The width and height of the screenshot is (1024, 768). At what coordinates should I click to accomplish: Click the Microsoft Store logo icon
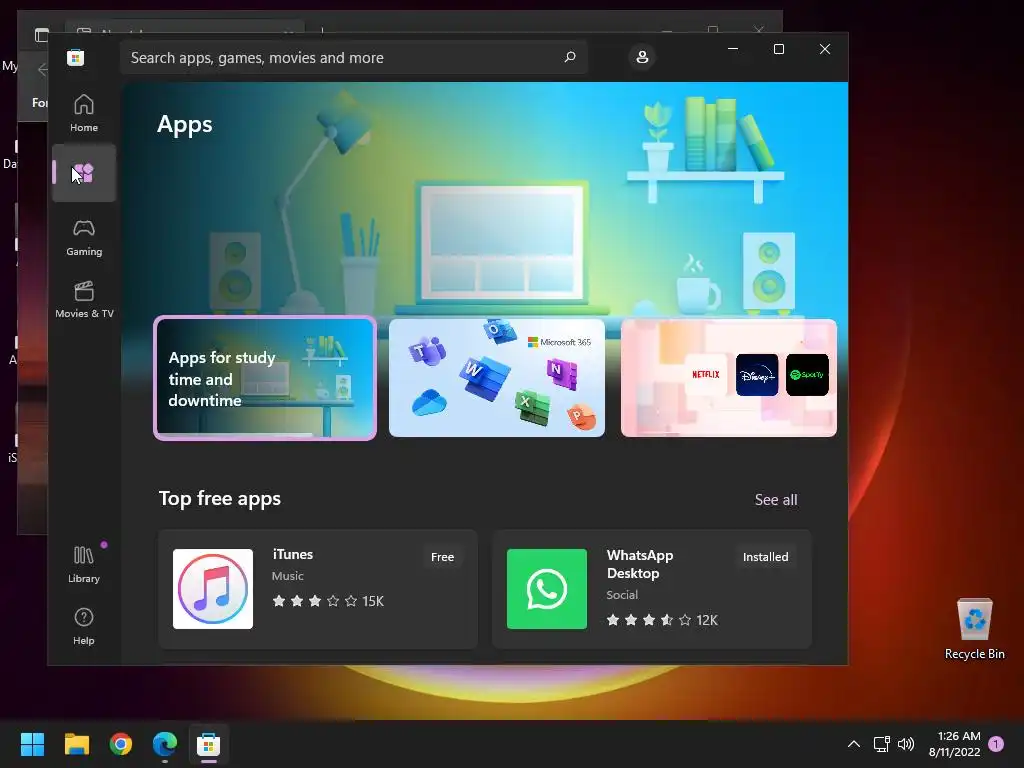[76, 57]
